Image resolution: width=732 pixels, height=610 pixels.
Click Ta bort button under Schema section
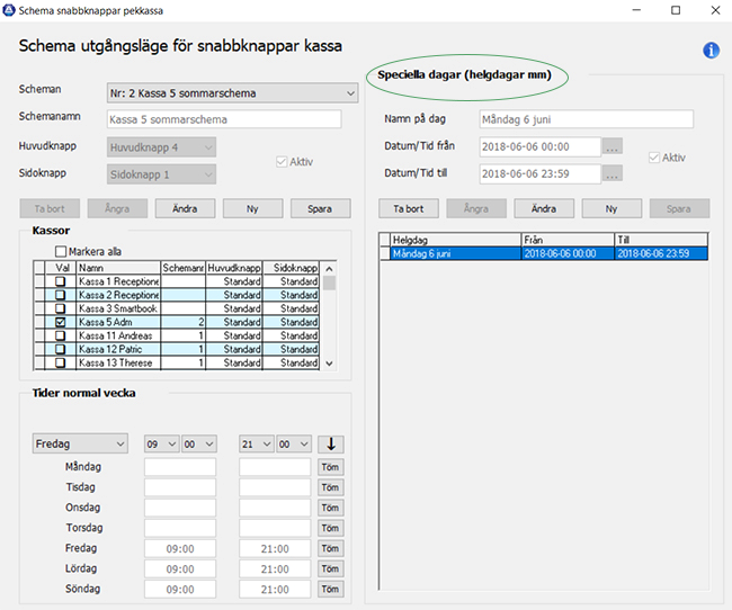pyautogui.click(x=49, y=209)
